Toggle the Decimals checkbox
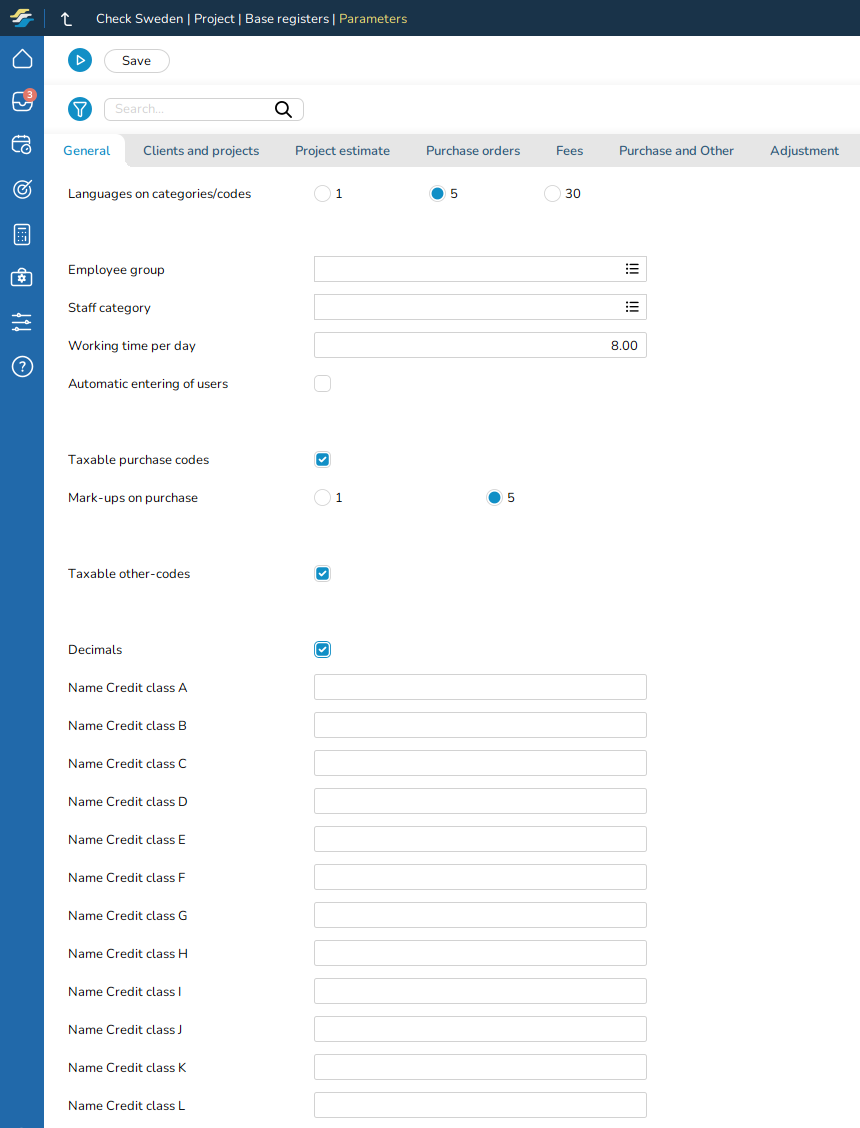860x1128 pixels. coord(322,650)
